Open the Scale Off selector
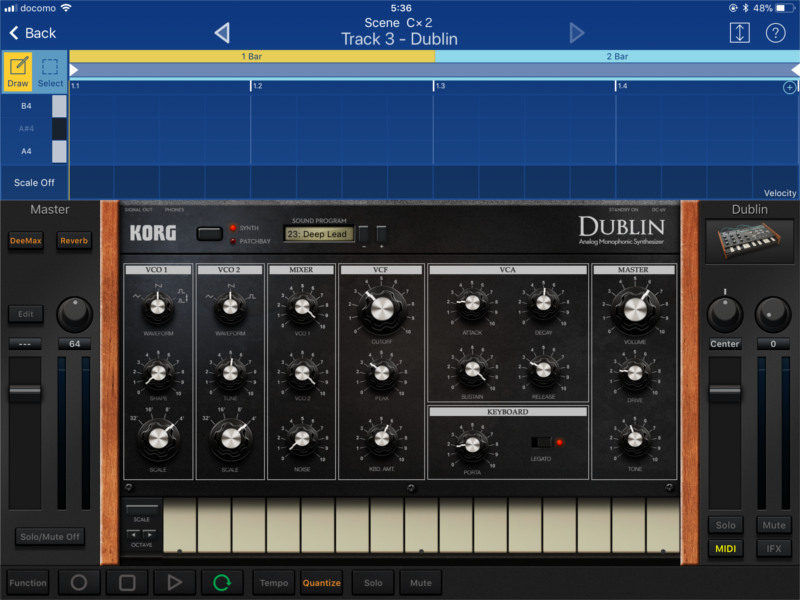This screenshot has height=600, width=800. click(34, 183)
